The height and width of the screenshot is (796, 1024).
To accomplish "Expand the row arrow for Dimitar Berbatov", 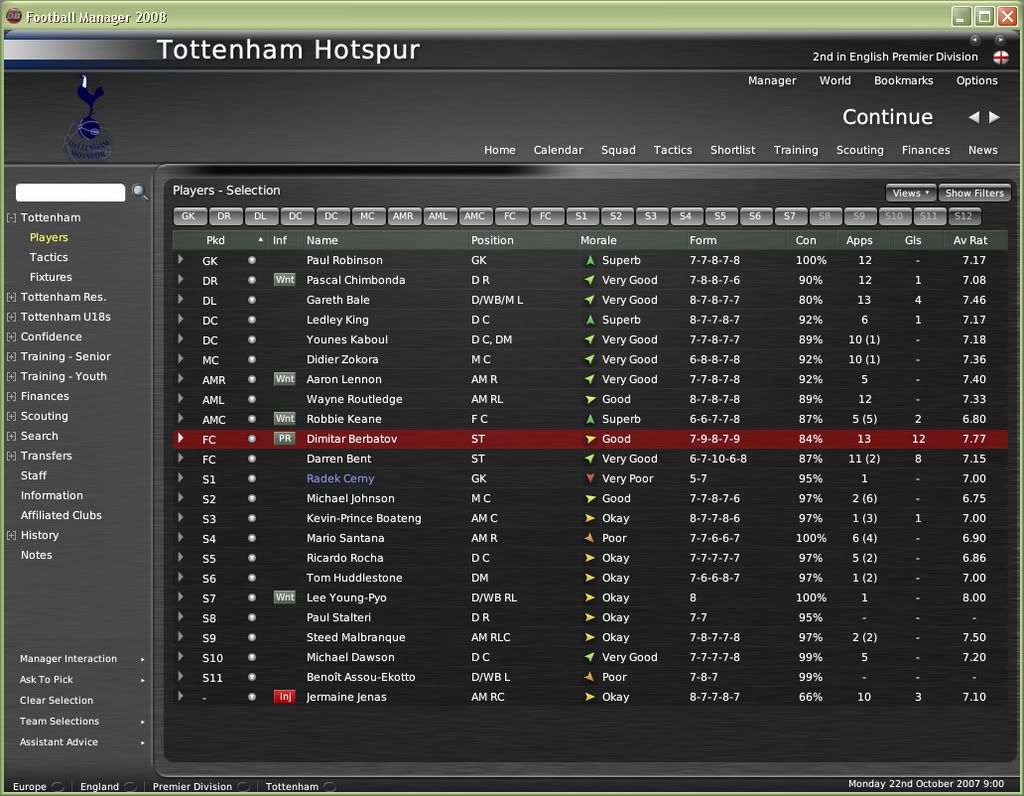I will pyautogui.click(x=181, y=438).
